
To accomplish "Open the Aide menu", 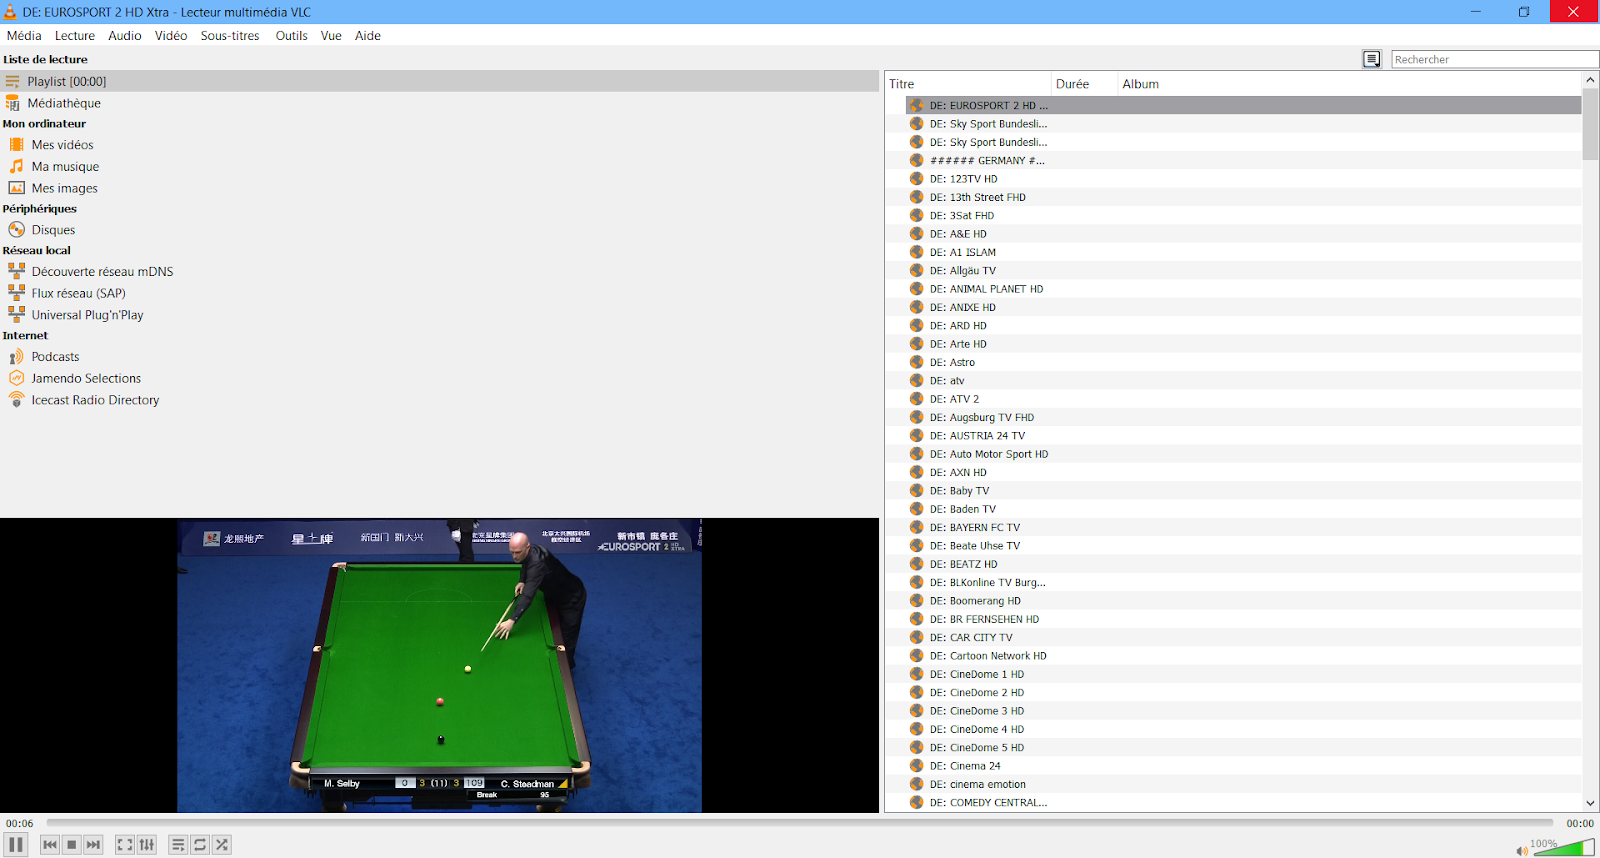I will (x=368, y=36).
